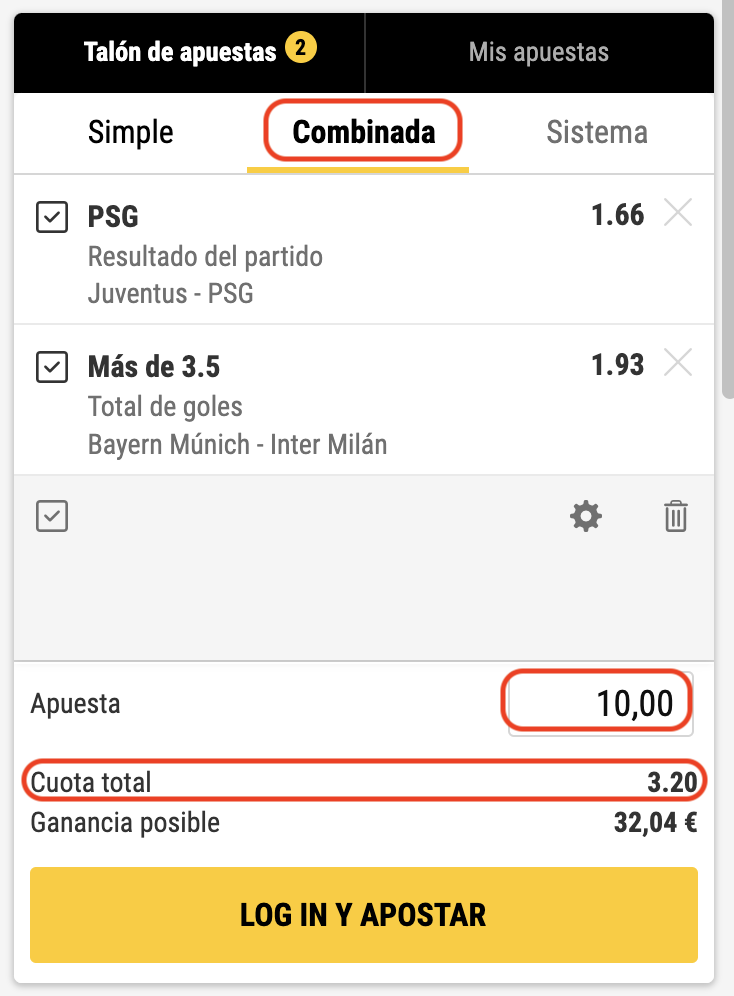Screen dimensions: 734x996
Task: Open the Sistema tab
Action: click(x=597, y=133)
